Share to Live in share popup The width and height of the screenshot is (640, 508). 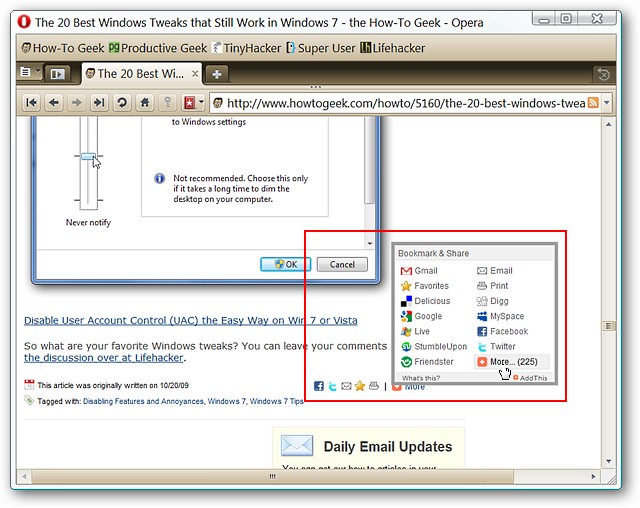point(416,331)
